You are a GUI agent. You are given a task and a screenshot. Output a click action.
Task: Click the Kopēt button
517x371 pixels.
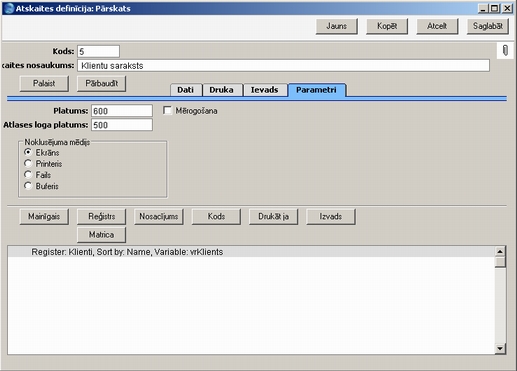(x=387, y=26)
